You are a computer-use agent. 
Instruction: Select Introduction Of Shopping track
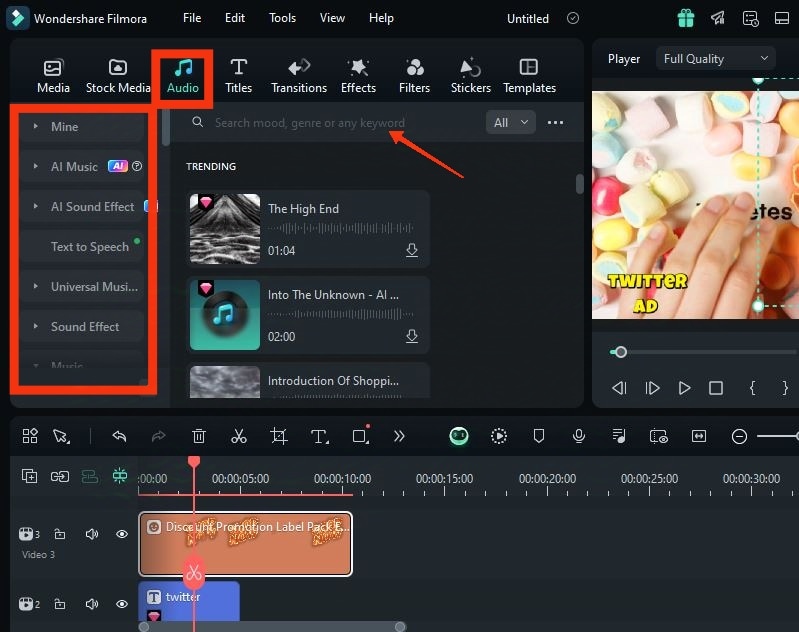308,381
